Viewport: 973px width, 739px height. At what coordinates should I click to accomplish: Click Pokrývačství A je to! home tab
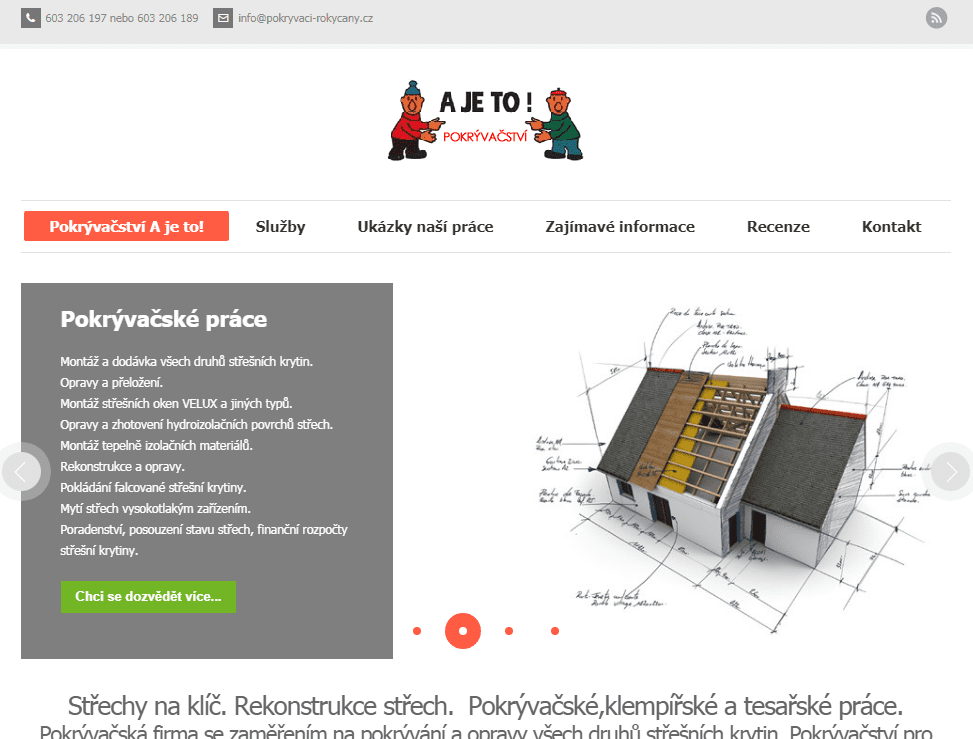point(127,226)
